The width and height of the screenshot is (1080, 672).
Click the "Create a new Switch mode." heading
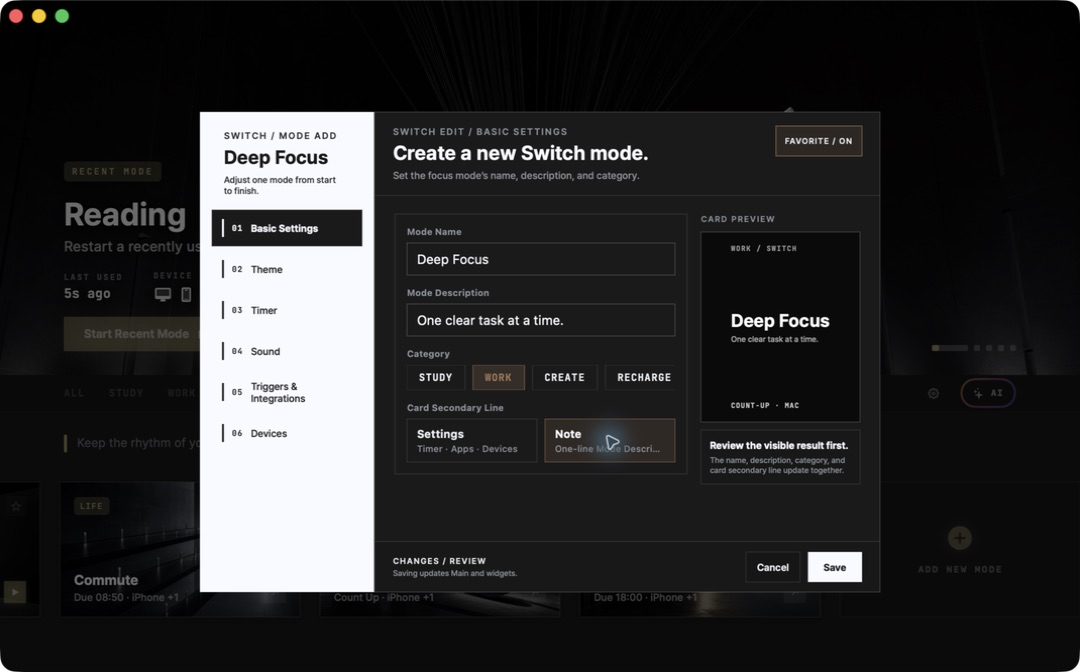[x=521, y=153]
